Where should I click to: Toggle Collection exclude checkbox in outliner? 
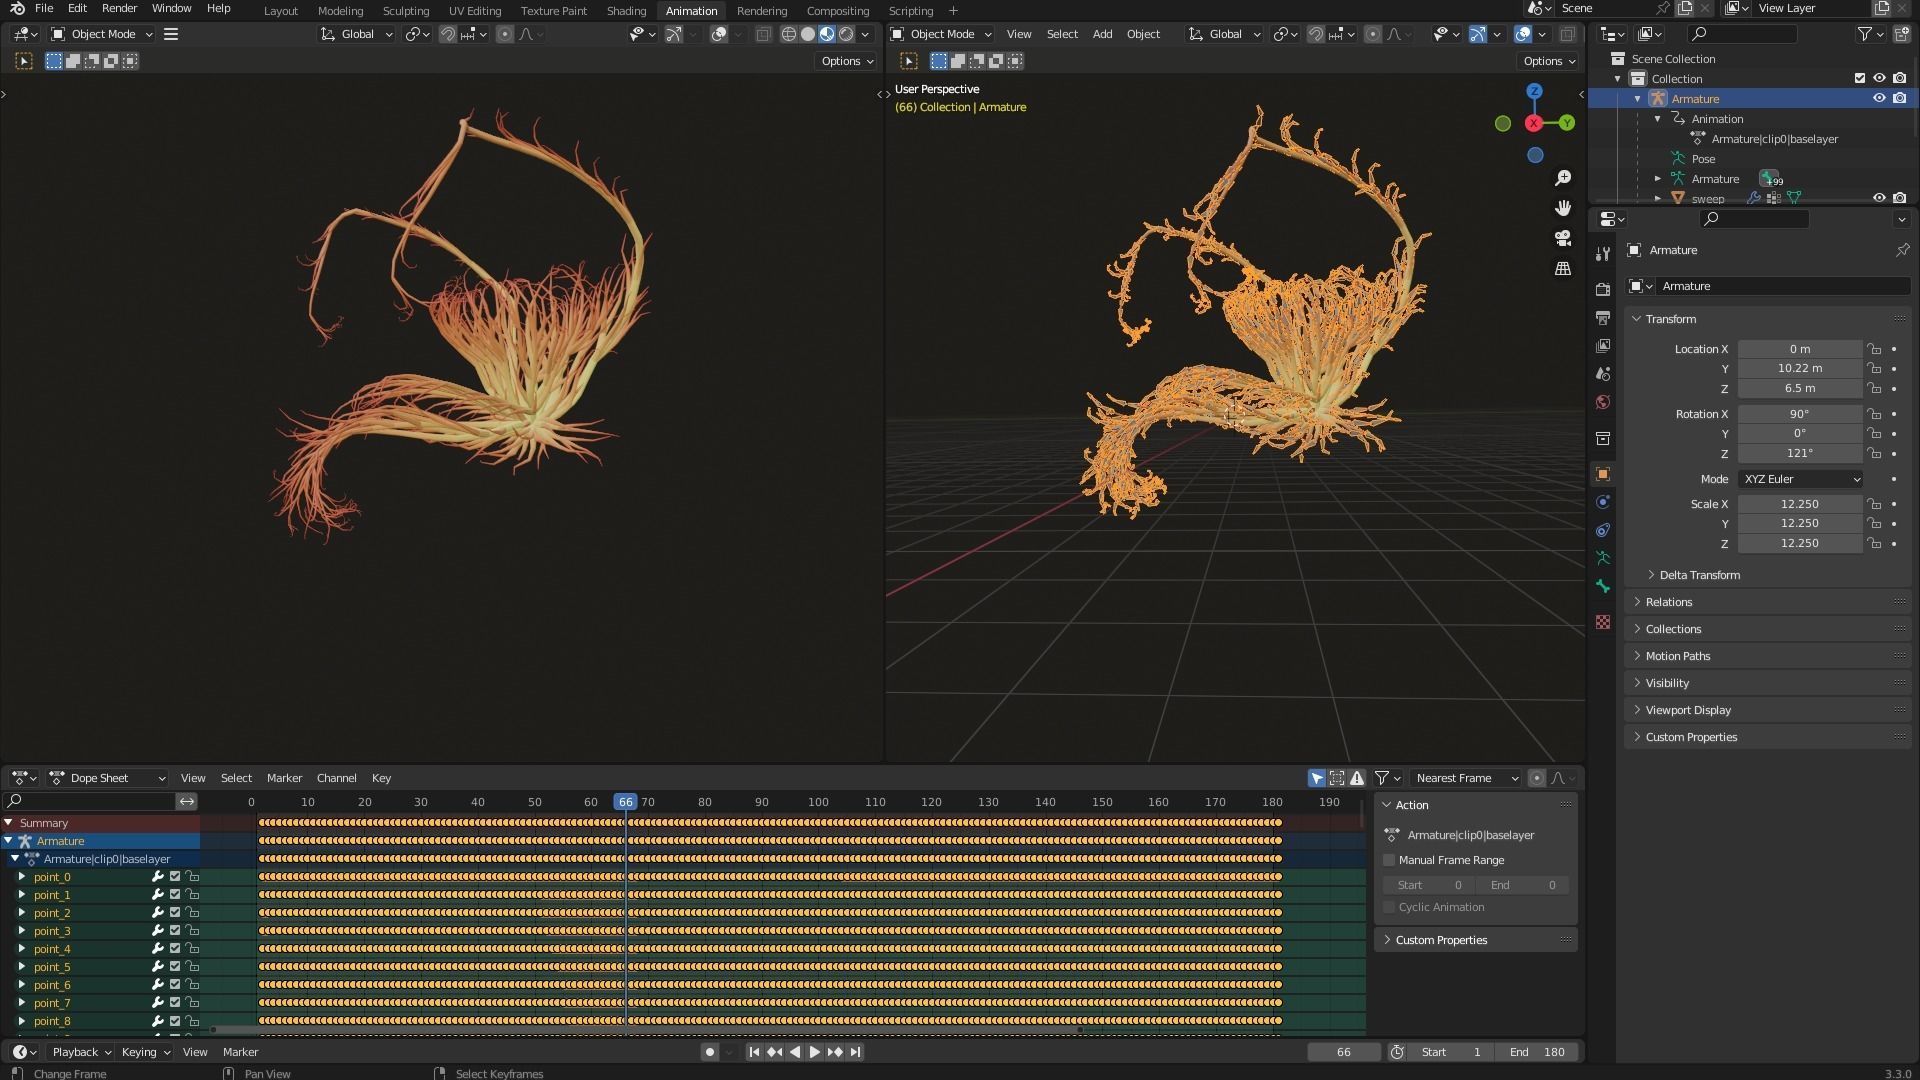pyautogui.click(x=1860, y=78)
